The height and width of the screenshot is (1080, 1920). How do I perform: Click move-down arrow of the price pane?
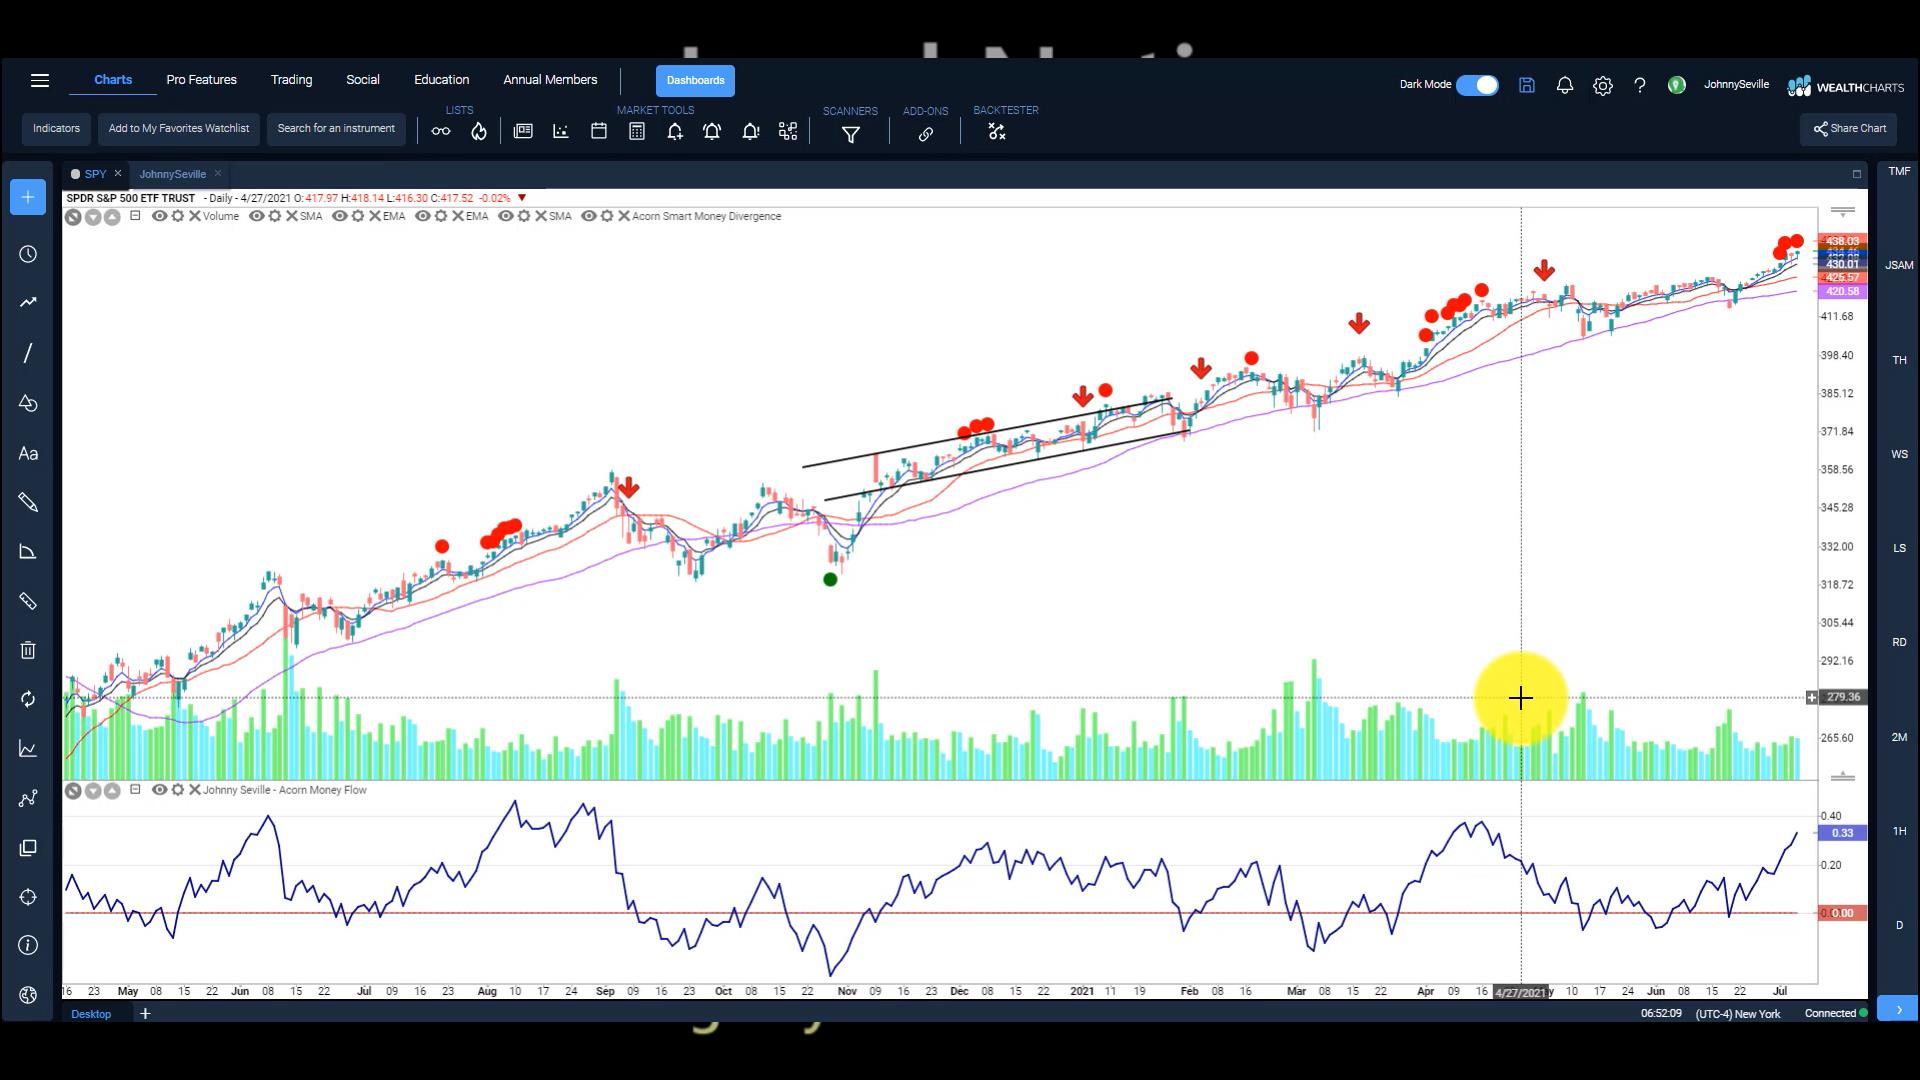[93, 217]
